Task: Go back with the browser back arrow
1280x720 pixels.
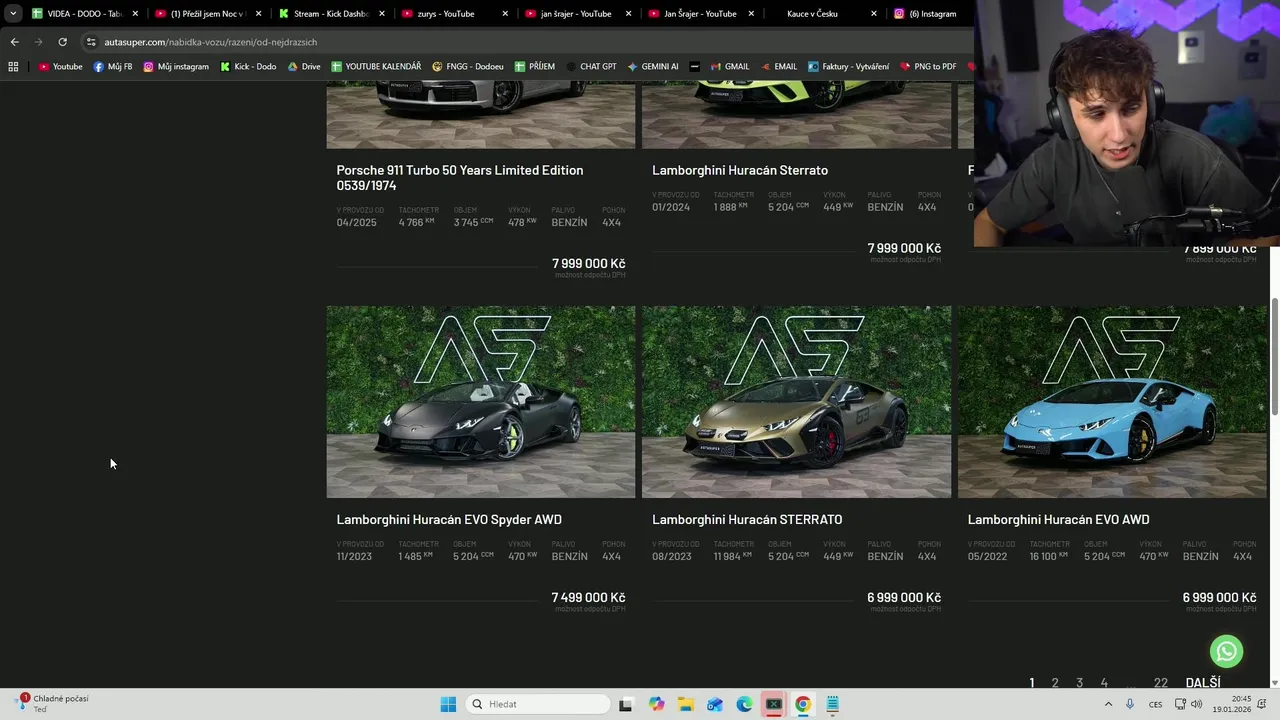Action: click(x=14, y=42)
